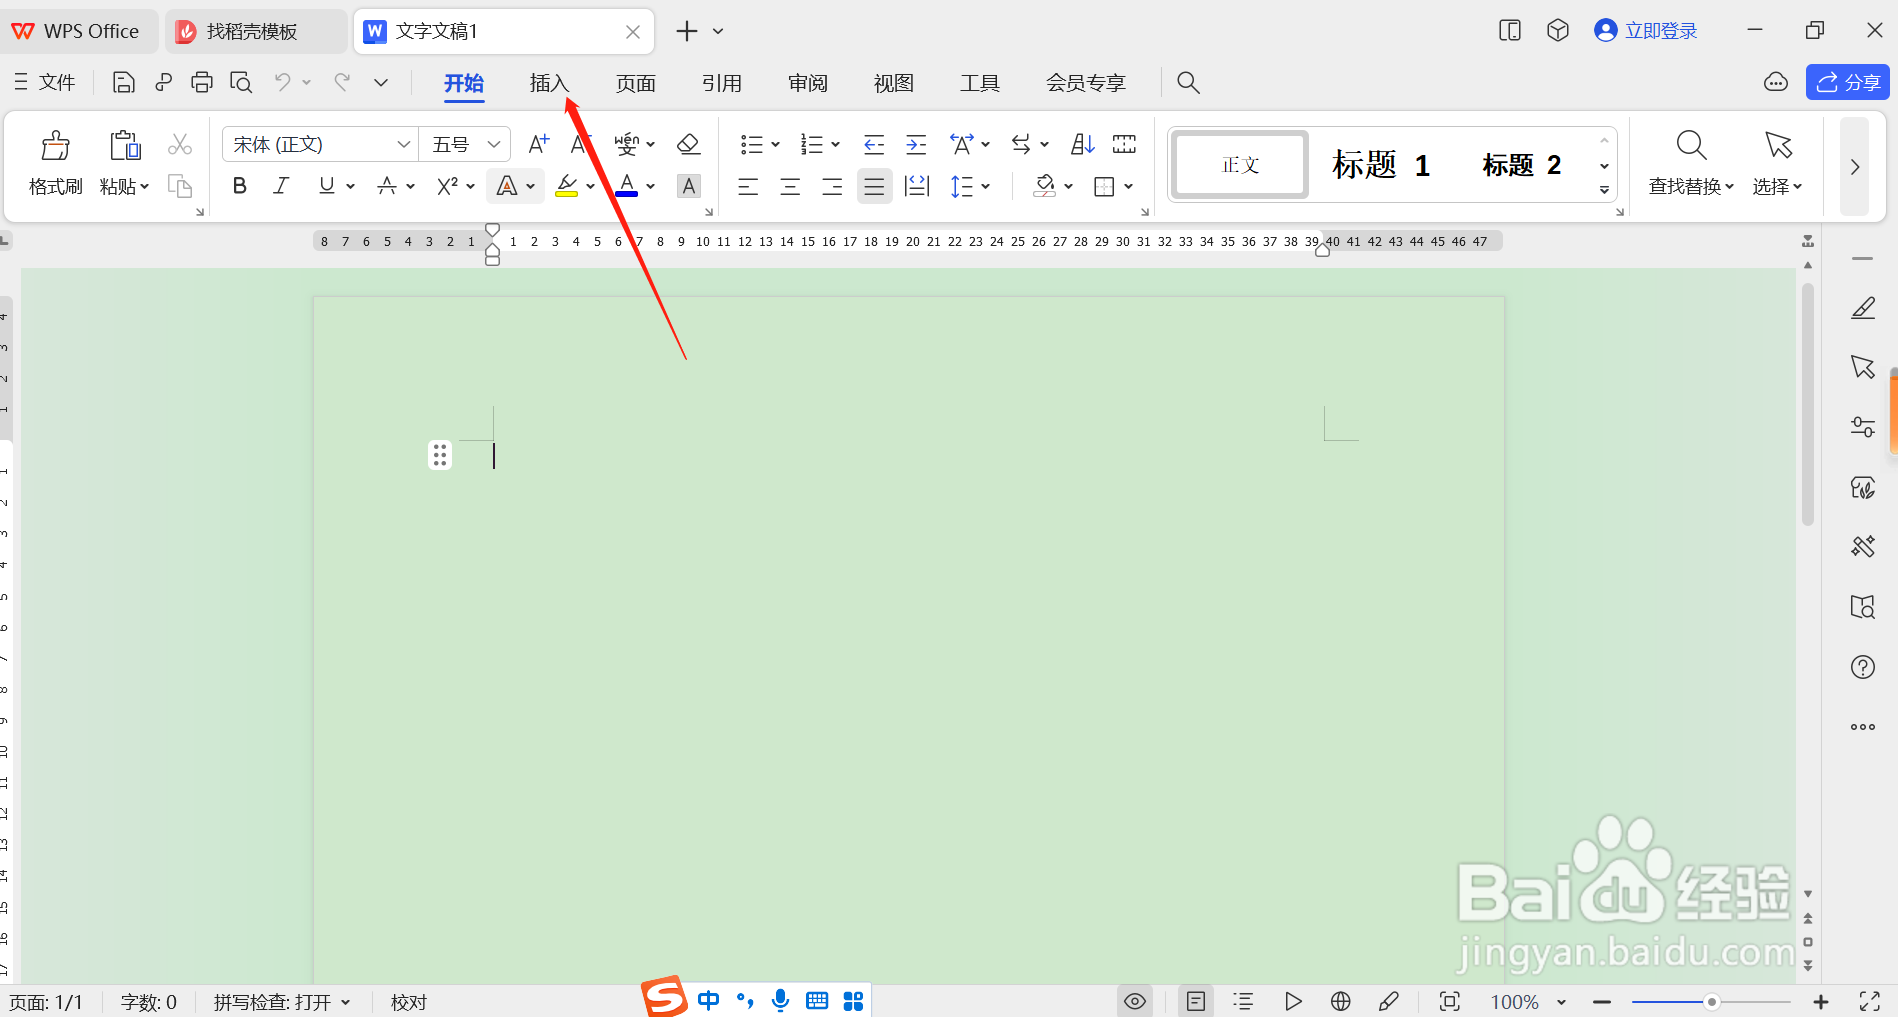Open the Page (页面) tab
The width and height of the screenshot is (1898, 1017).
click(x=635, y=83)
